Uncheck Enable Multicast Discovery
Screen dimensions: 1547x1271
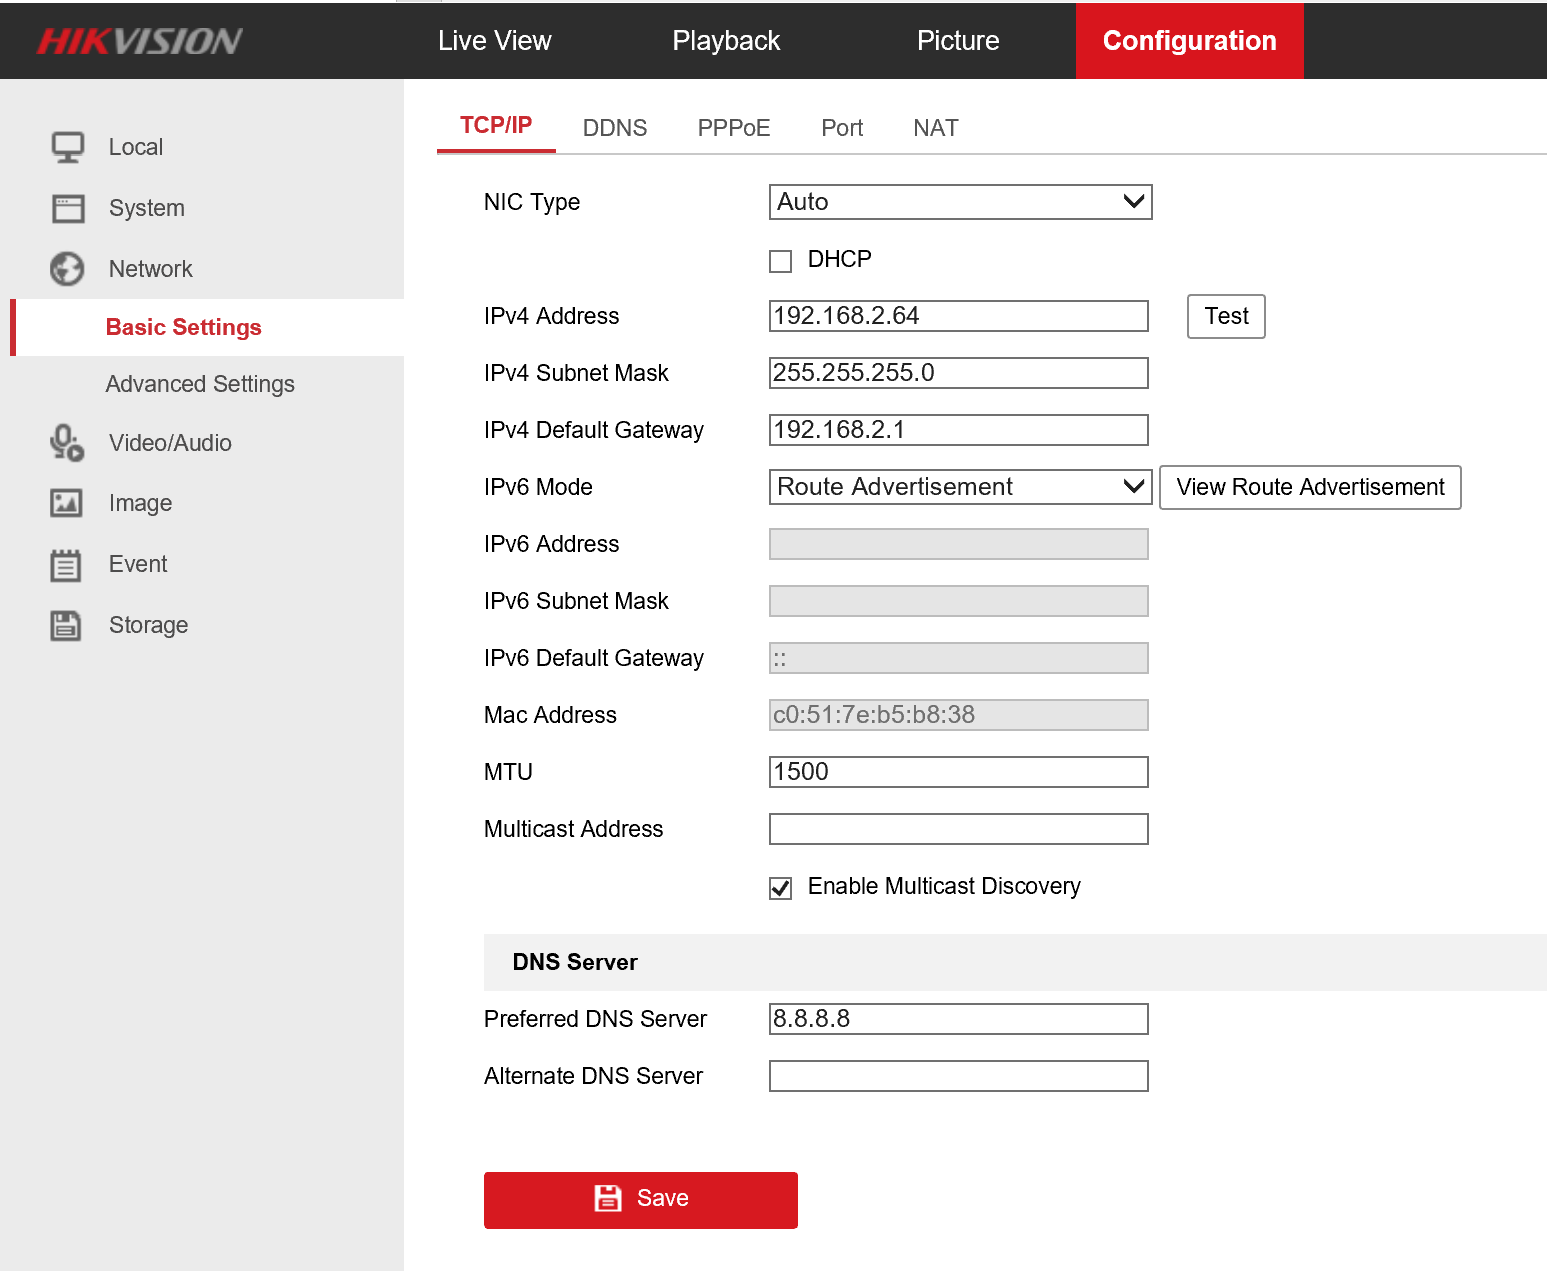(780, 888)
